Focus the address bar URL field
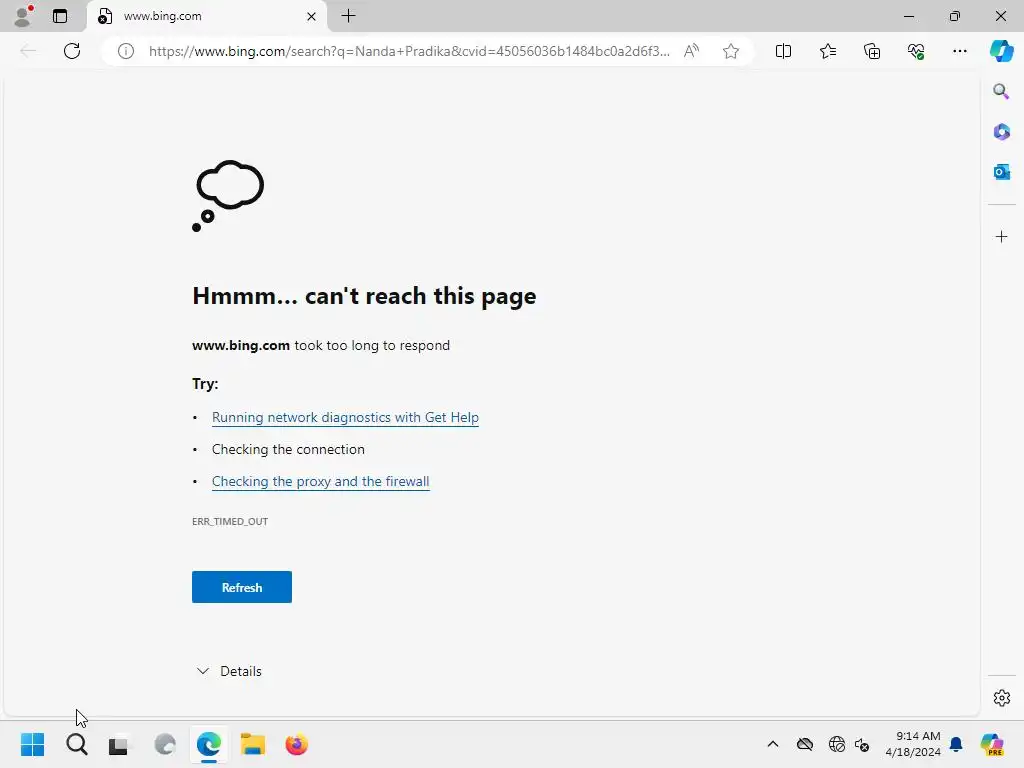This screenshot has width=1024, height=768. [x=409, y=51]
